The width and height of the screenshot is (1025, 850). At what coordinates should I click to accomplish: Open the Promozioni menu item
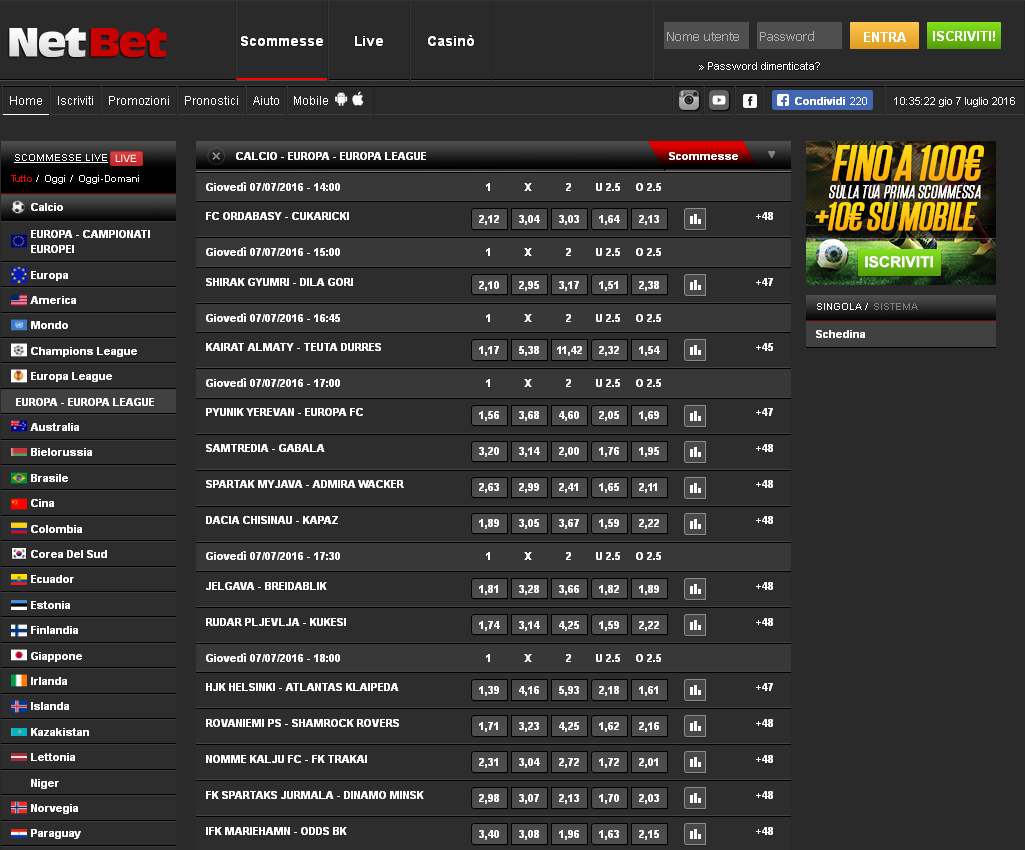pos(139,101)
